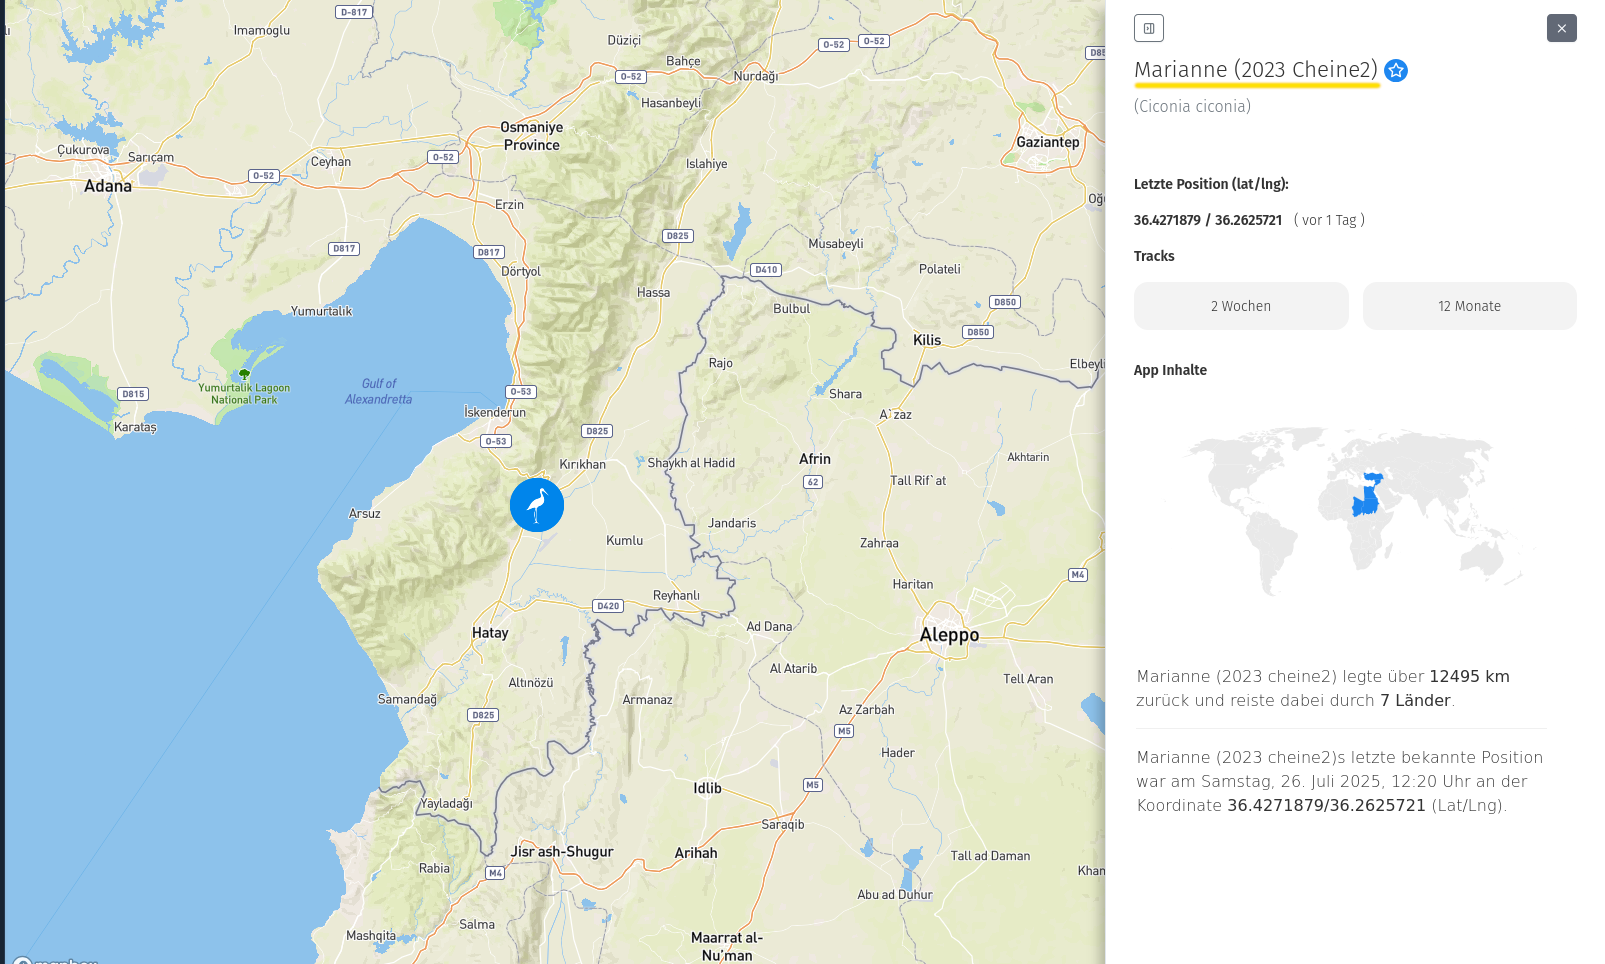
Task: Click the Gaziantep city label on map
Action: pyautogui.click(x=1047, y=142)
